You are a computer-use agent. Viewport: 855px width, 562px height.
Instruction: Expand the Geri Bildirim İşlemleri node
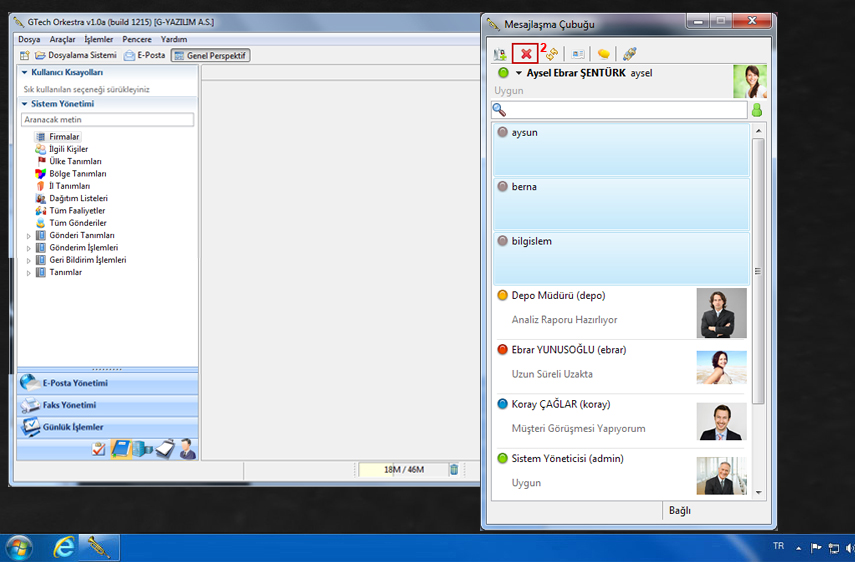pos(29,260)
